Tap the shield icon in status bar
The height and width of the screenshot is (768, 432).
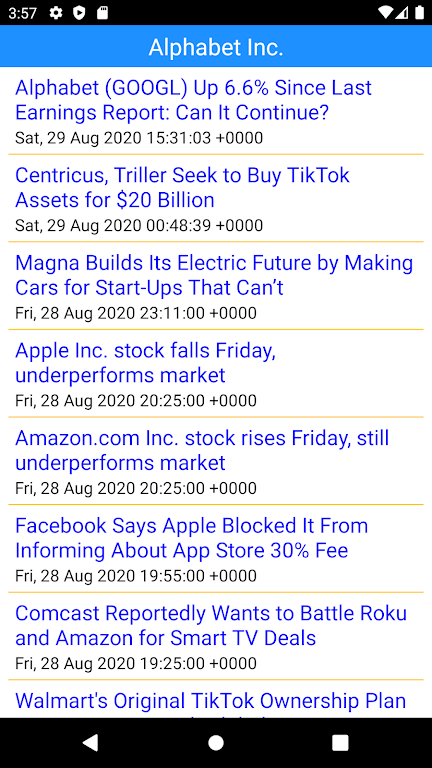(78, 13)
